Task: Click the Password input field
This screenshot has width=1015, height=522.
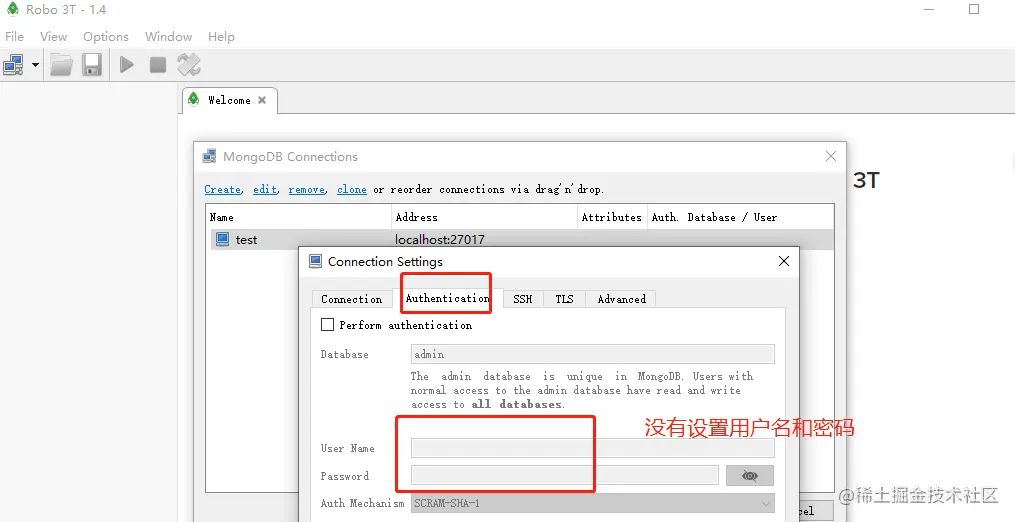Action: 564,475
